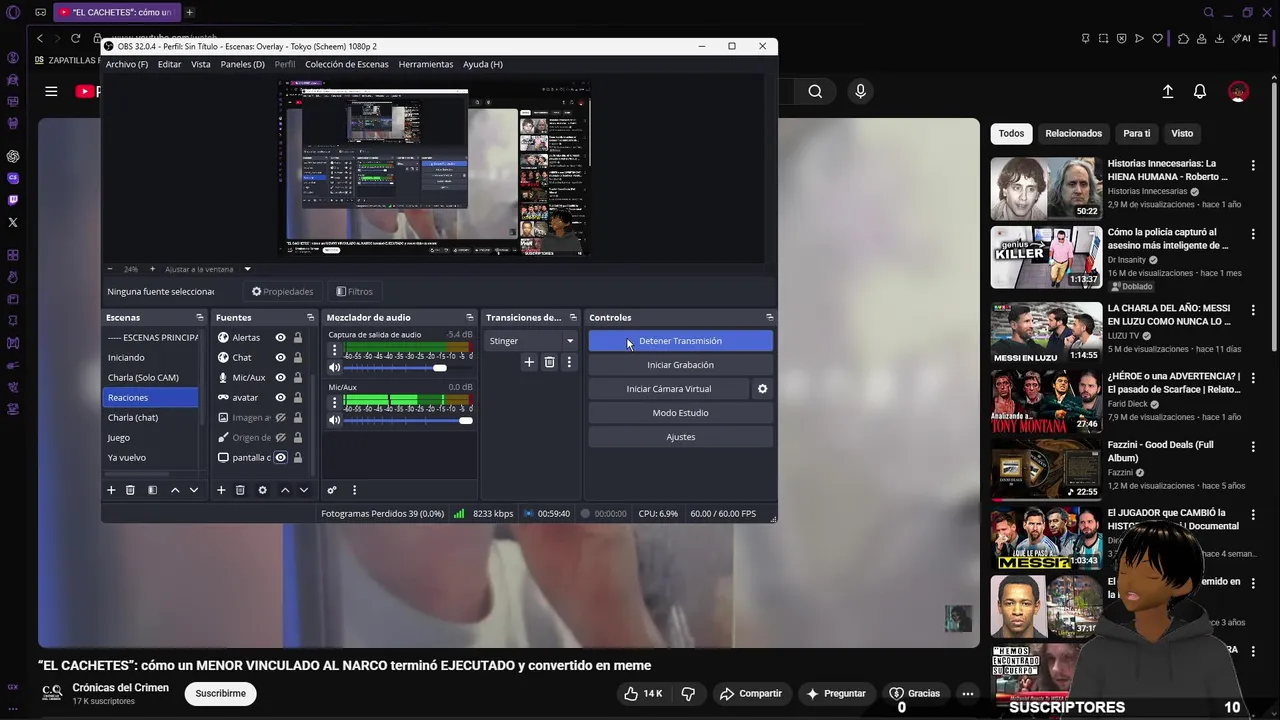Open Vista menu in OBS
This screenshot has width=1280, height=720.
coord(201,64)
